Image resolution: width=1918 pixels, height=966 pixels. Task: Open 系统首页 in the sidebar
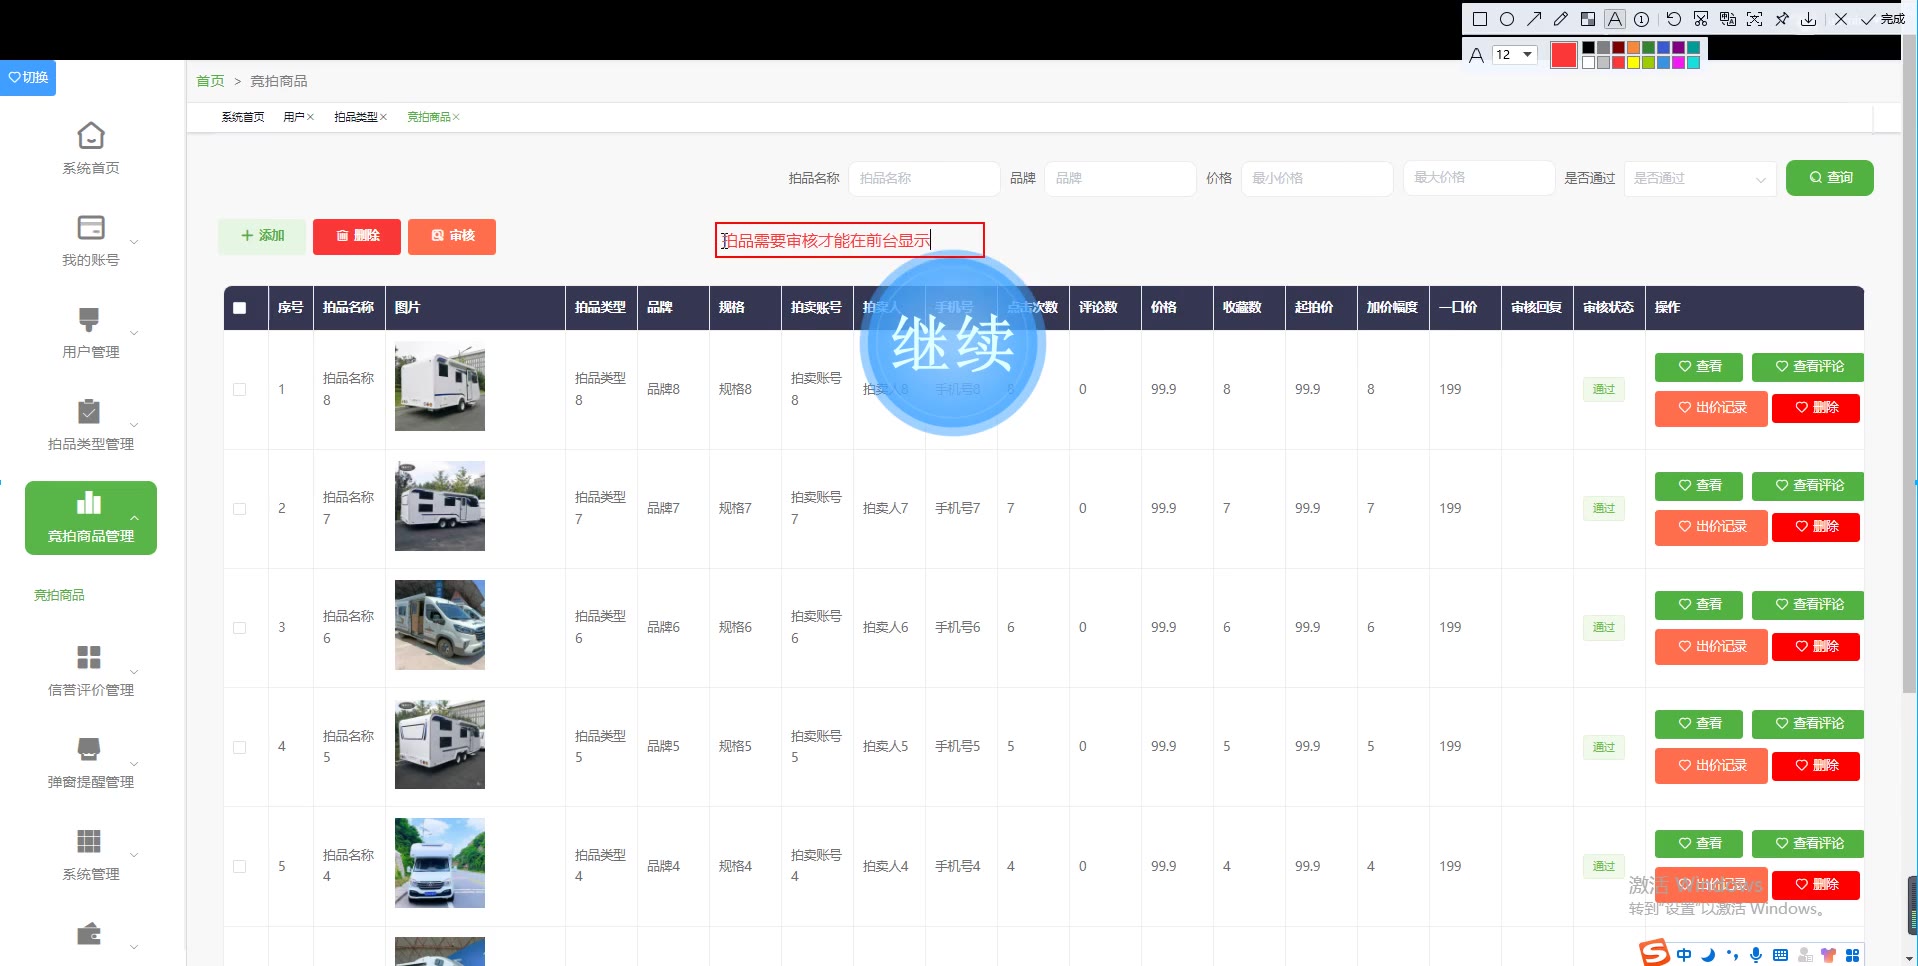click(x=91, y=148)
